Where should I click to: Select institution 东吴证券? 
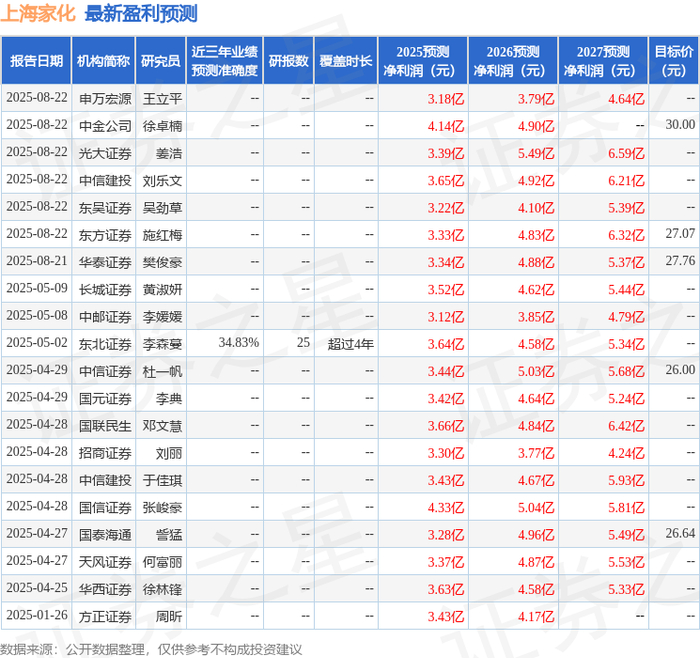(105, 208)
